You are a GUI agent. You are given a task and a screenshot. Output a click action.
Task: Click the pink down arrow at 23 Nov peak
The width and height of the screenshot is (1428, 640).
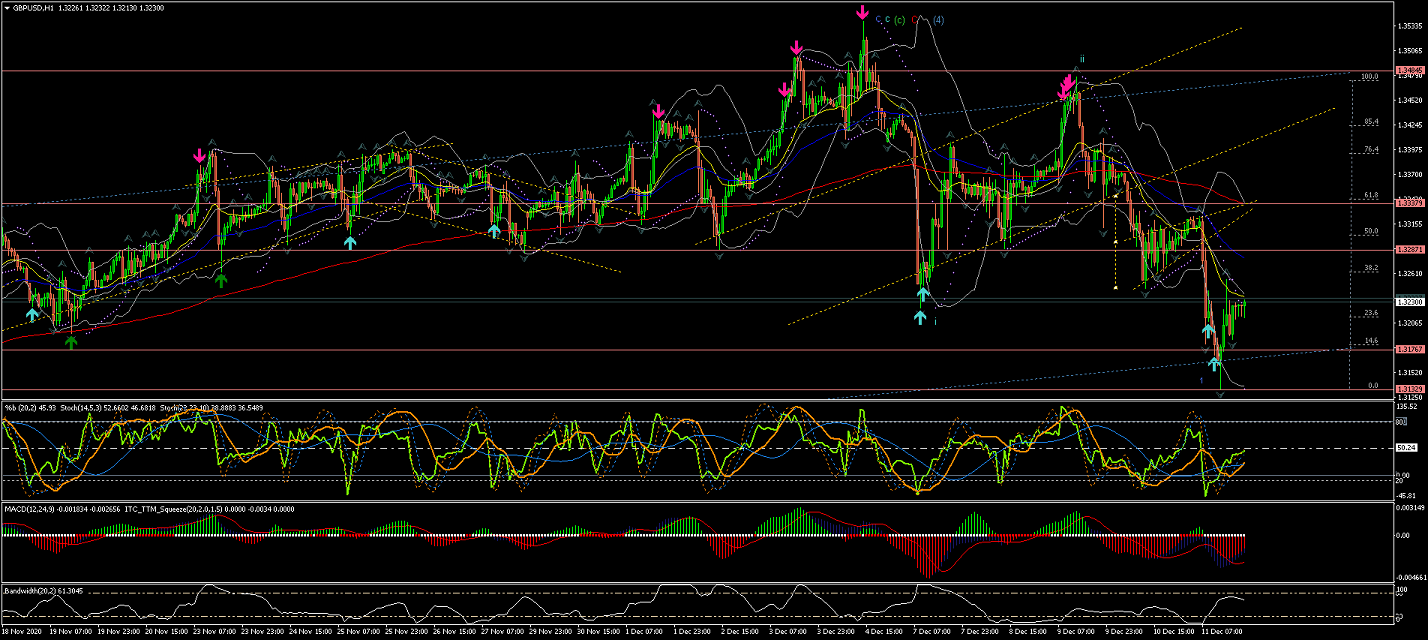200,155
